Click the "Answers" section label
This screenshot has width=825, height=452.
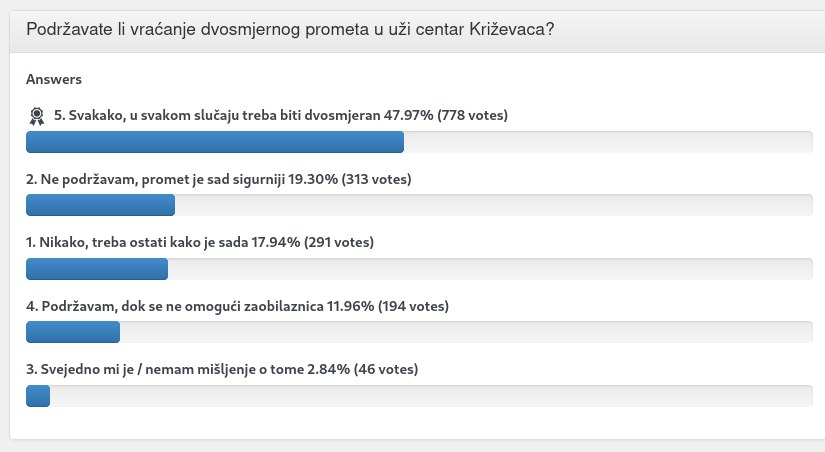tap(54, 79)
